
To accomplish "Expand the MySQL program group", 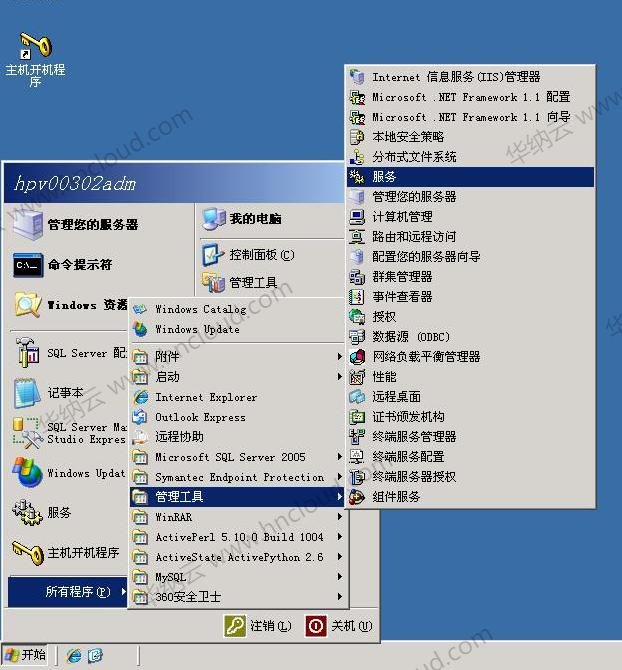I will pos(238,577).
